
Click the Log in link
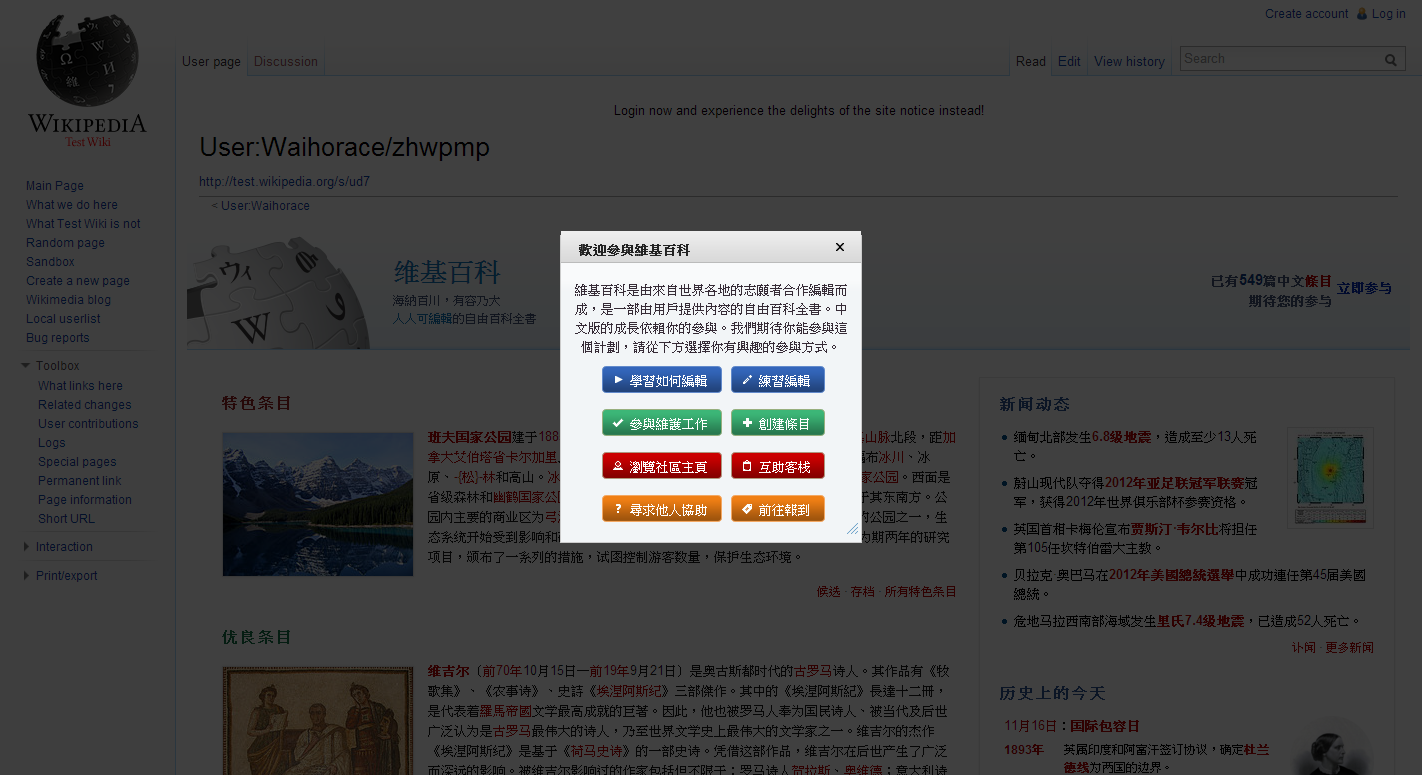click(x=1389, y=14)
